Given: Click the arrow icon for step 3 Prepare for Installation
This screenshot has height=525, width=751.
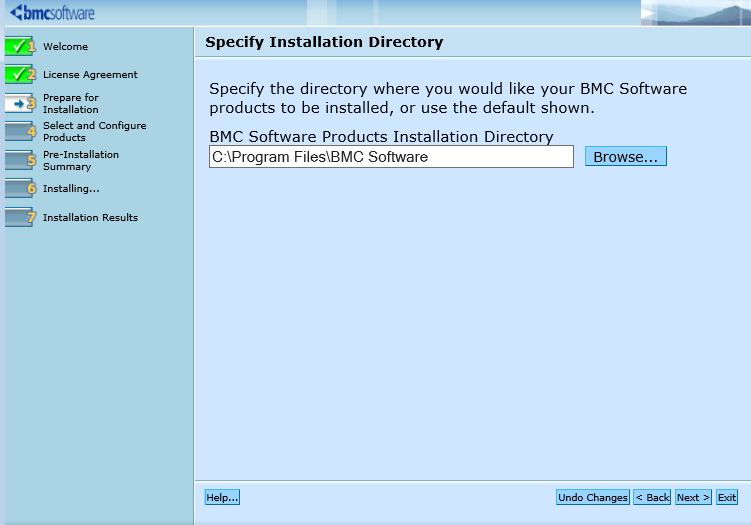Looking at the screenshot, I should 20,103.
